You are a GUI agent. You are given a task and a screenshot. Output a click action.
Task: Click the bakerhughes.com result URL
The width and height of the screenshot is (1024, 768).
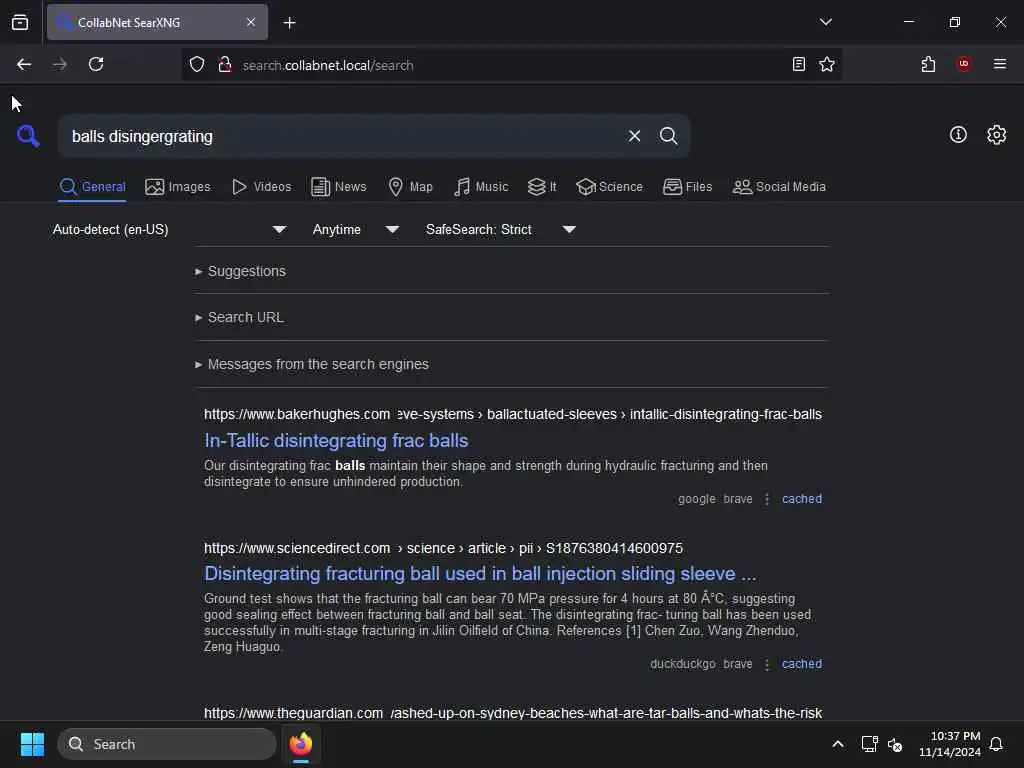pos(513,414)
